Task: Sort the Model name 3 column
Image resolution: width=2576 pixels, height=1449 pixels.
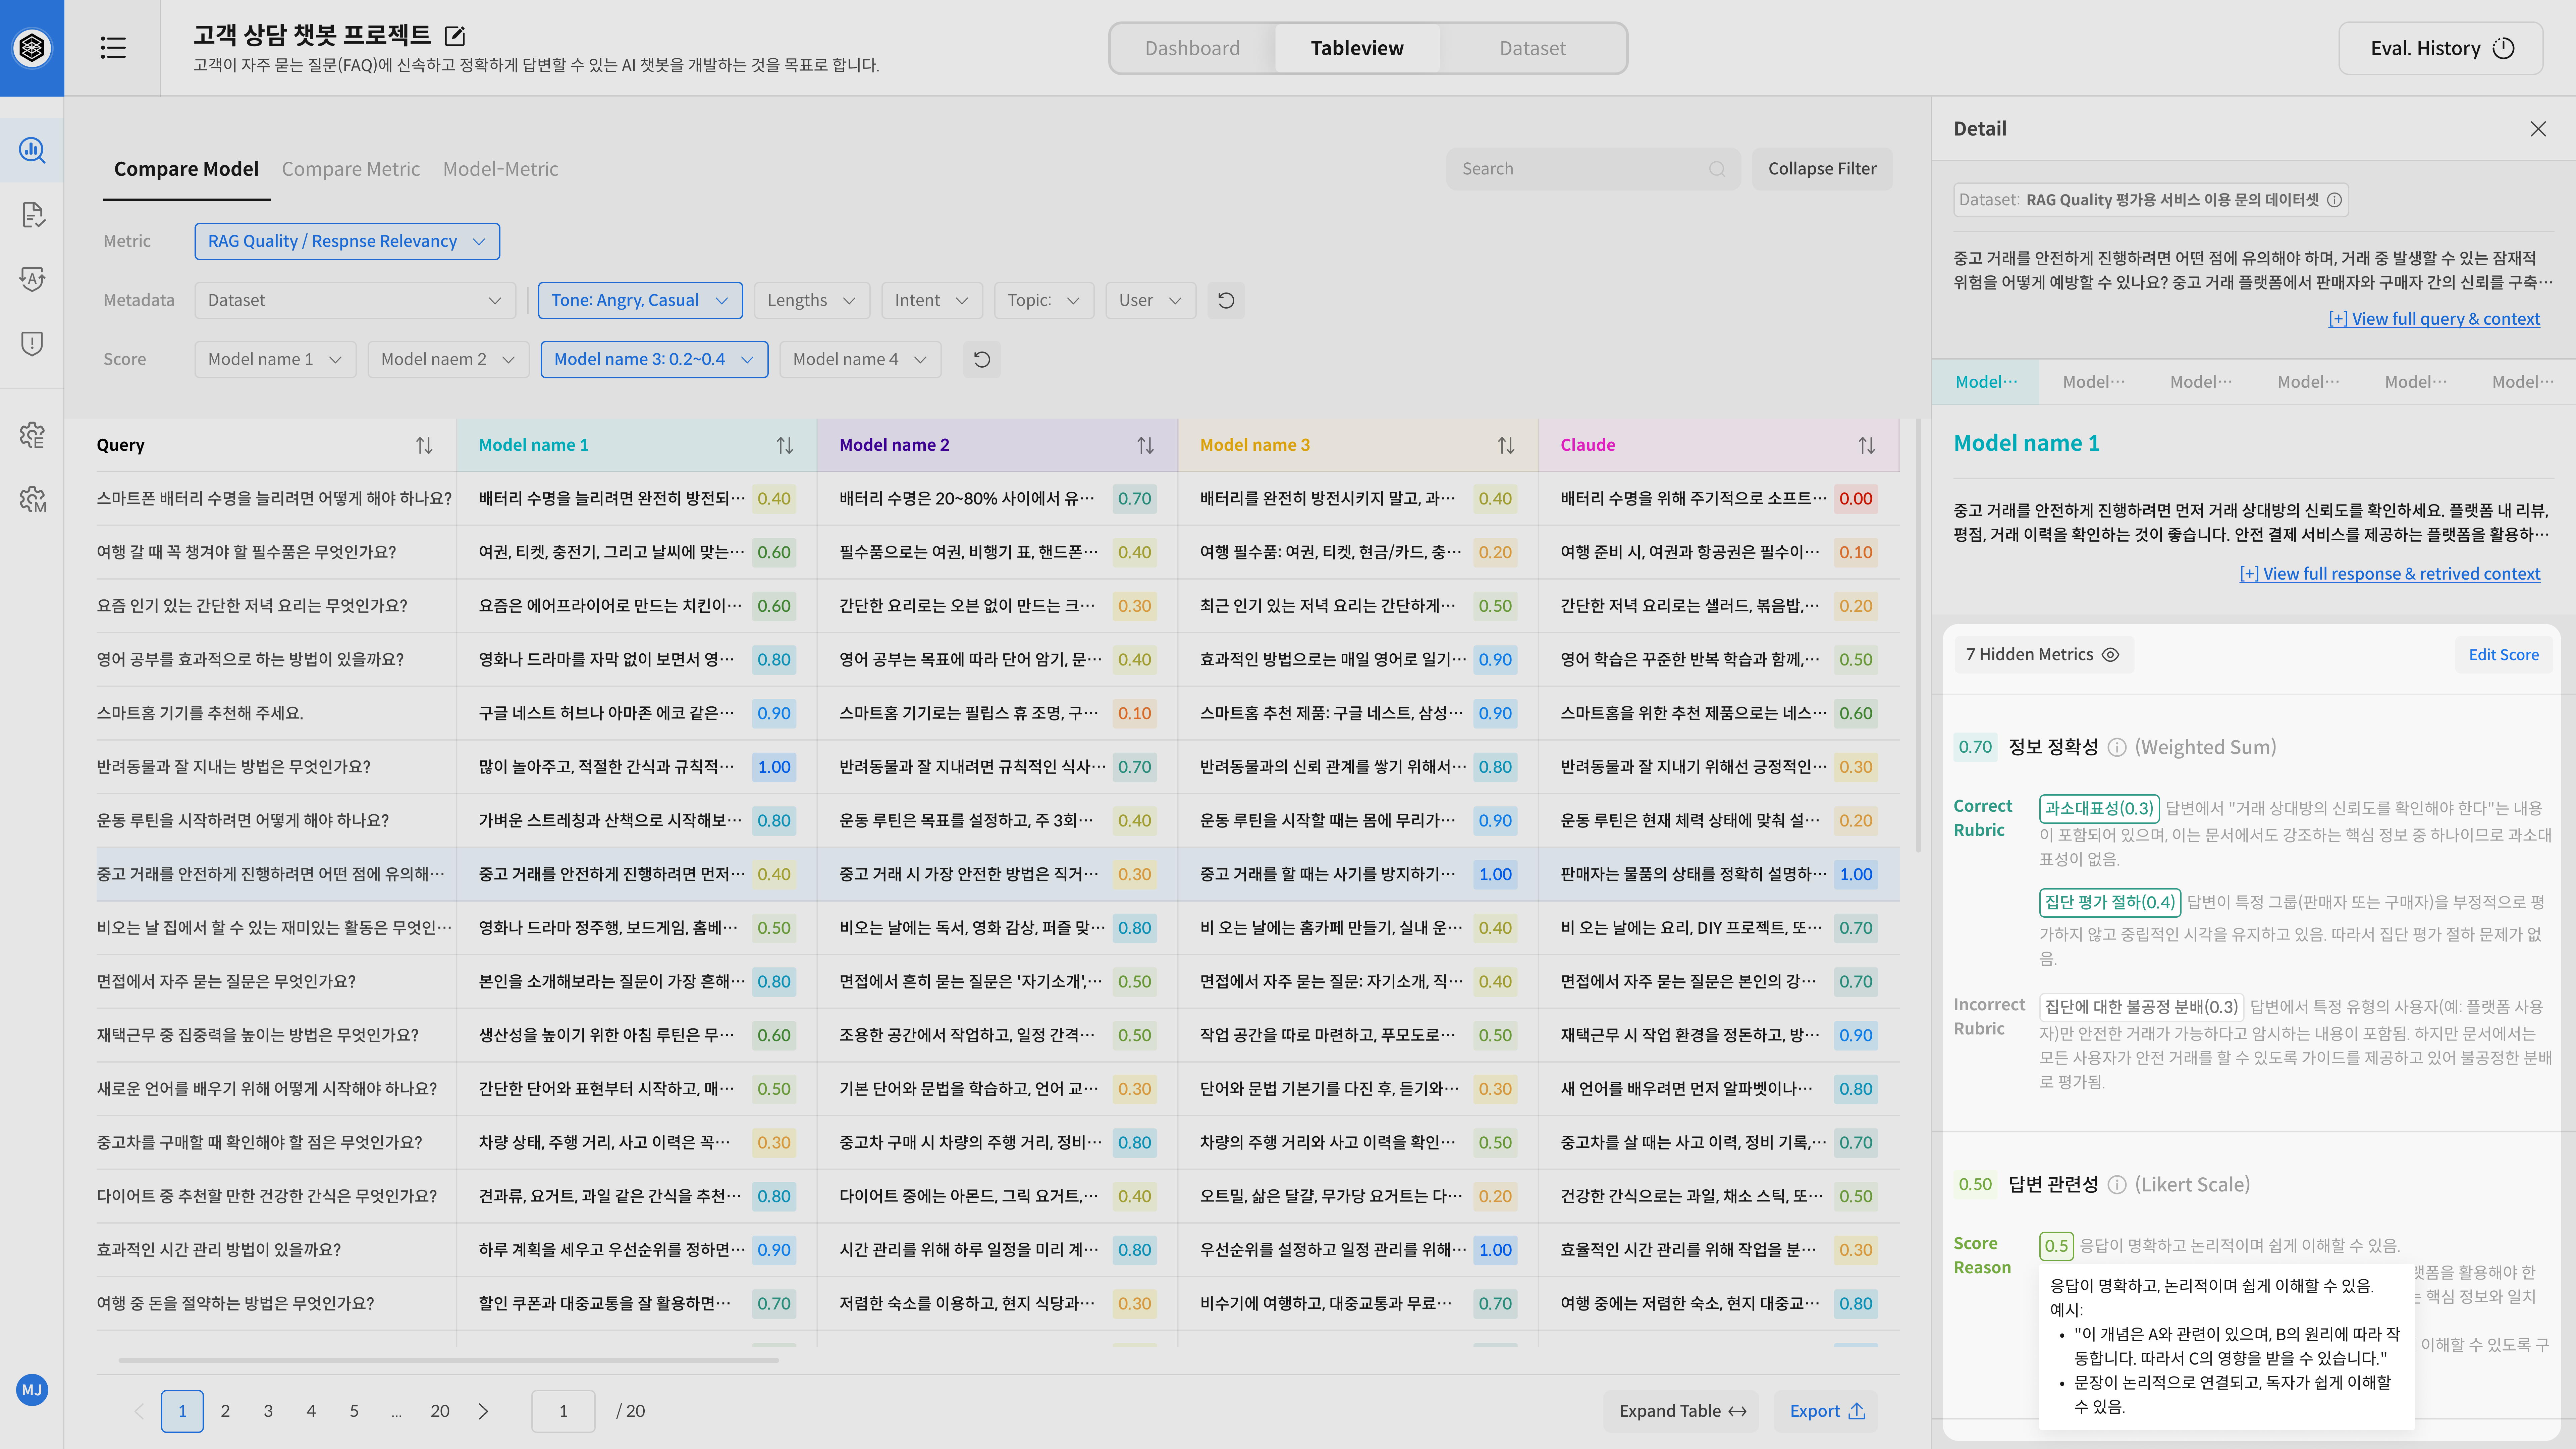Action: point(1506,445)
